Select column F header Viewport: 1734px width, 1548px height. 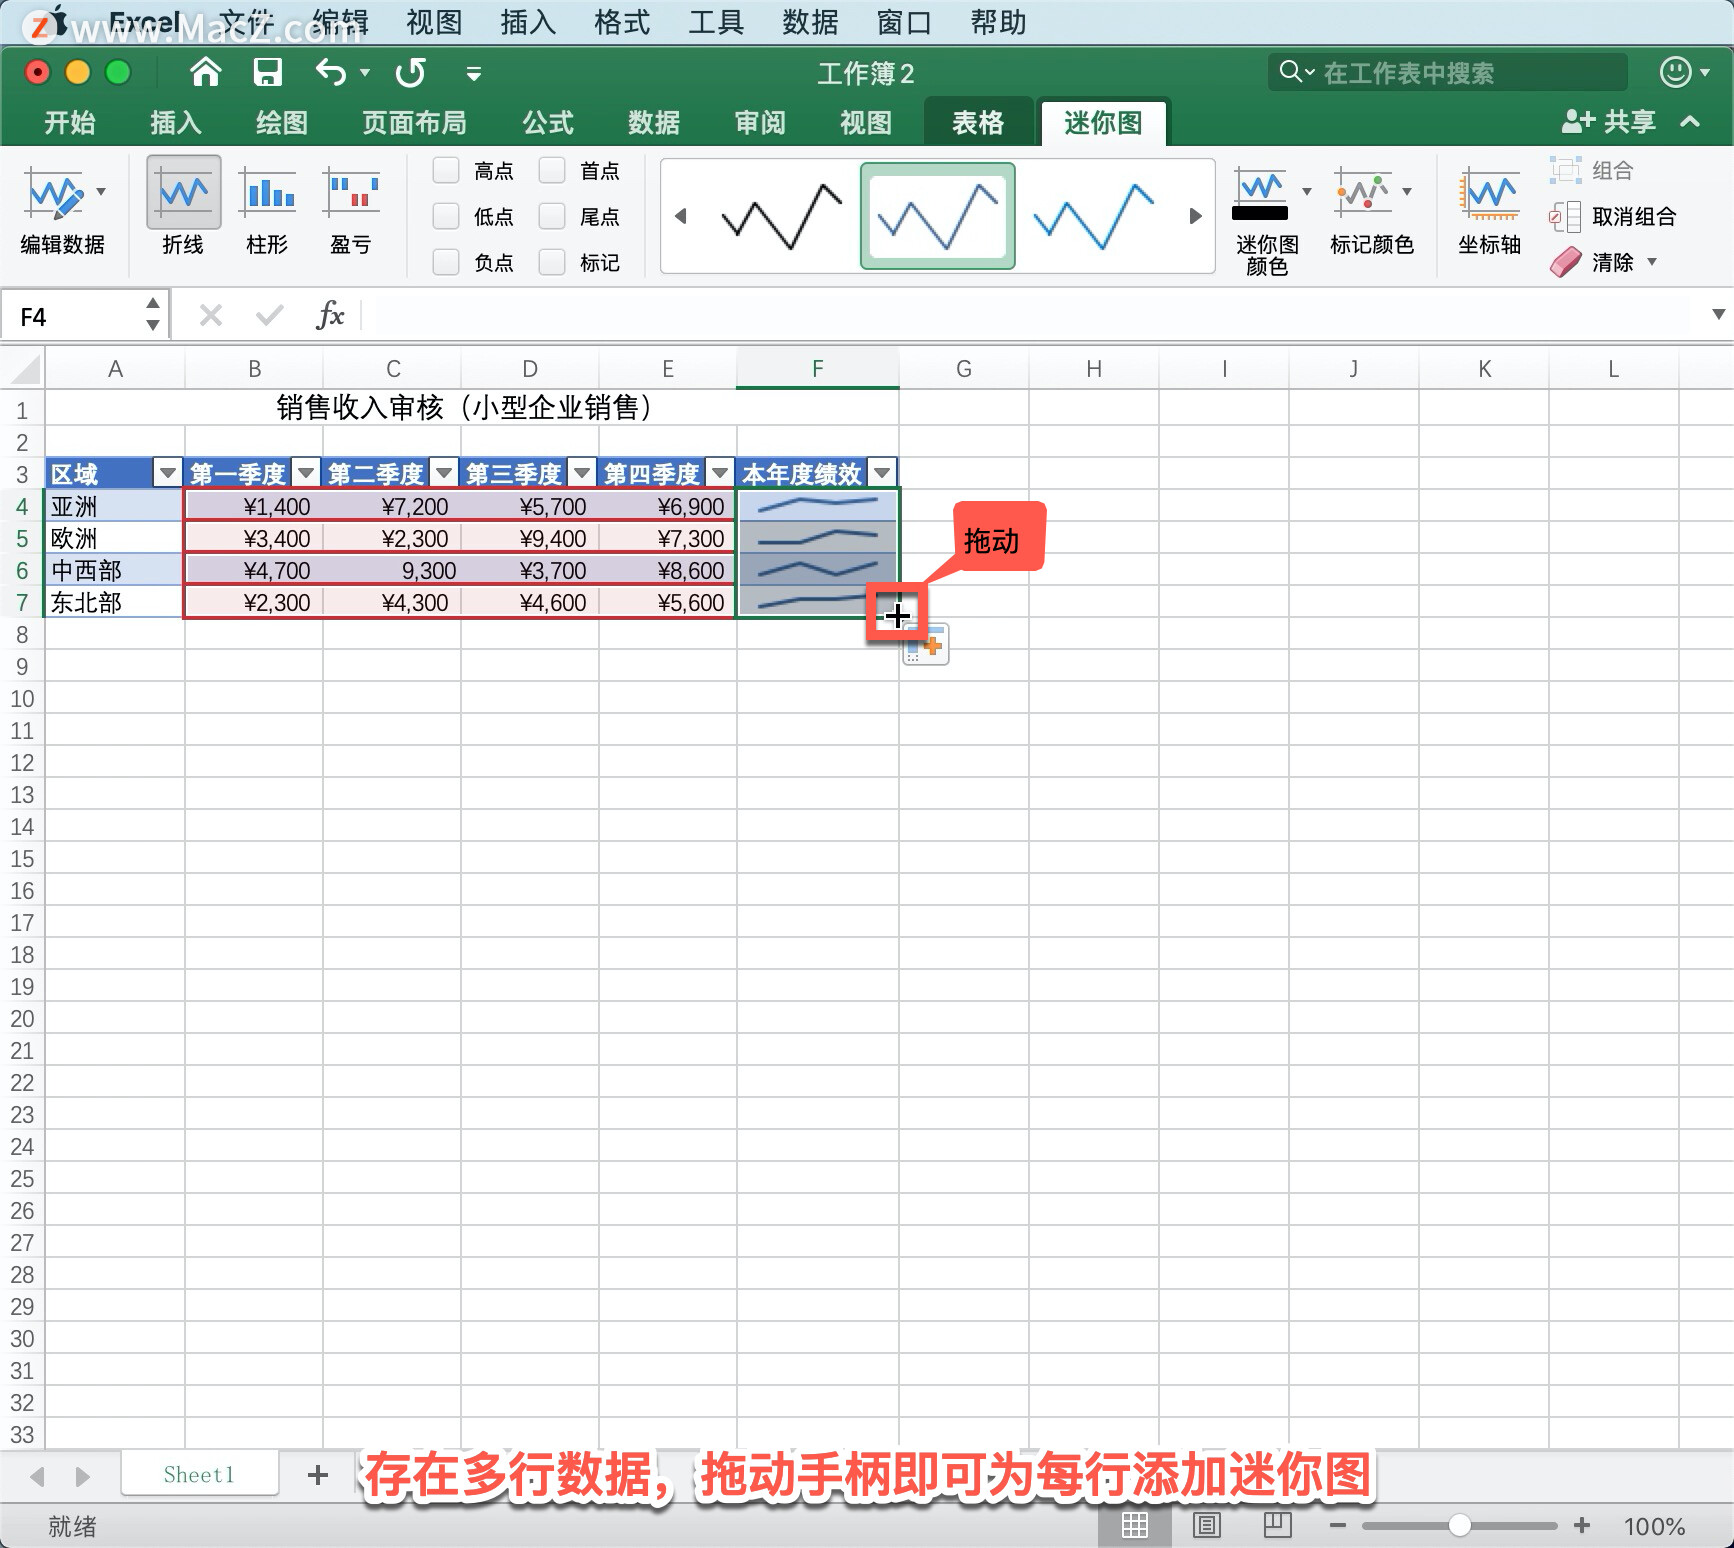(817, 369)
